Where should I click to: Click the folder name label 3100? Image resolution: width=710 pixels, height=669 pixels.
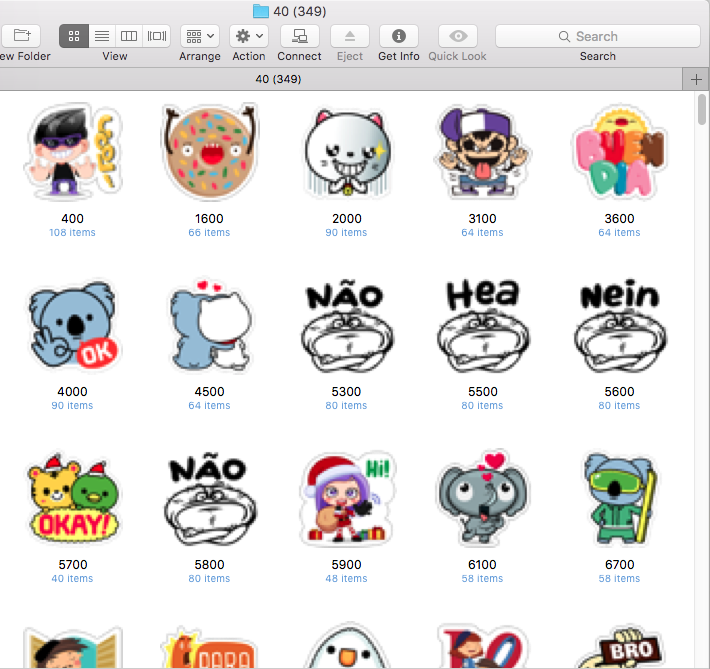coord(483,219)
